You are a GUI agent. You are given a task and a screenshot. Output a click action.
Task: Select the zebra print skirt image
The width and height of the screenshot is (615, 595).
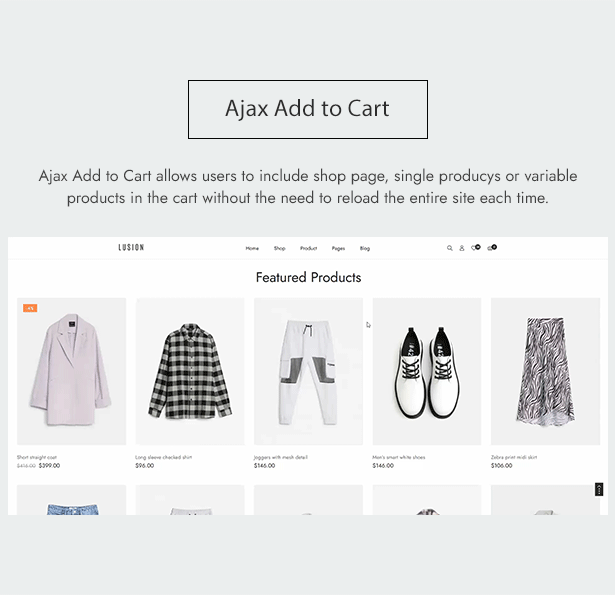click(x=545, y=371)
